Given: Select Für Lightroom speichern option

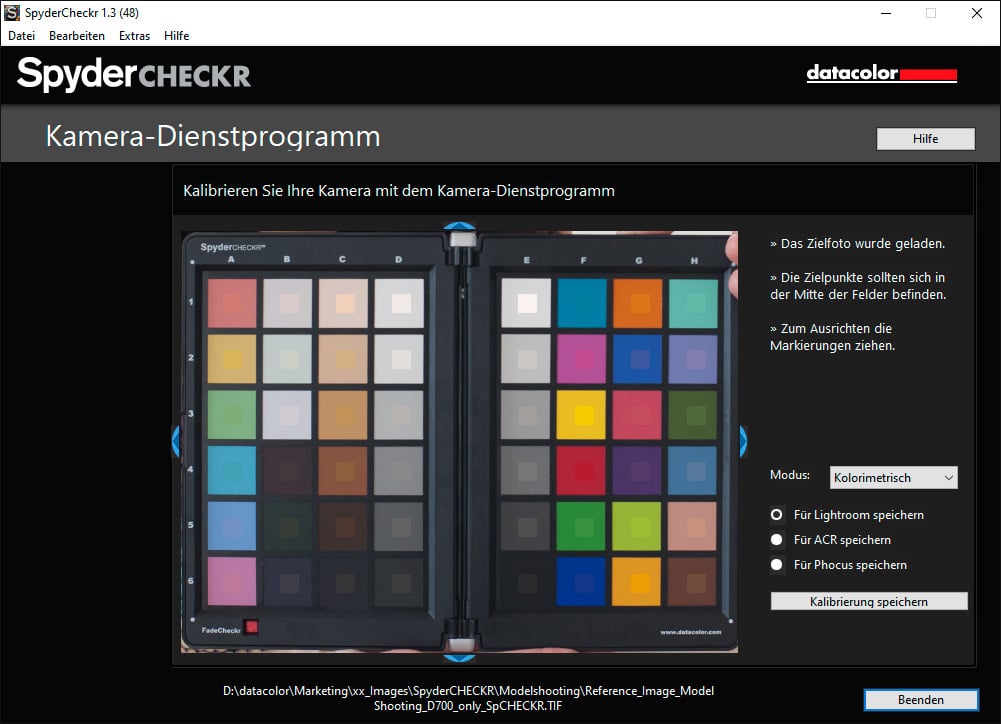Looking at the screenshot, I should (x=847, y=515).
